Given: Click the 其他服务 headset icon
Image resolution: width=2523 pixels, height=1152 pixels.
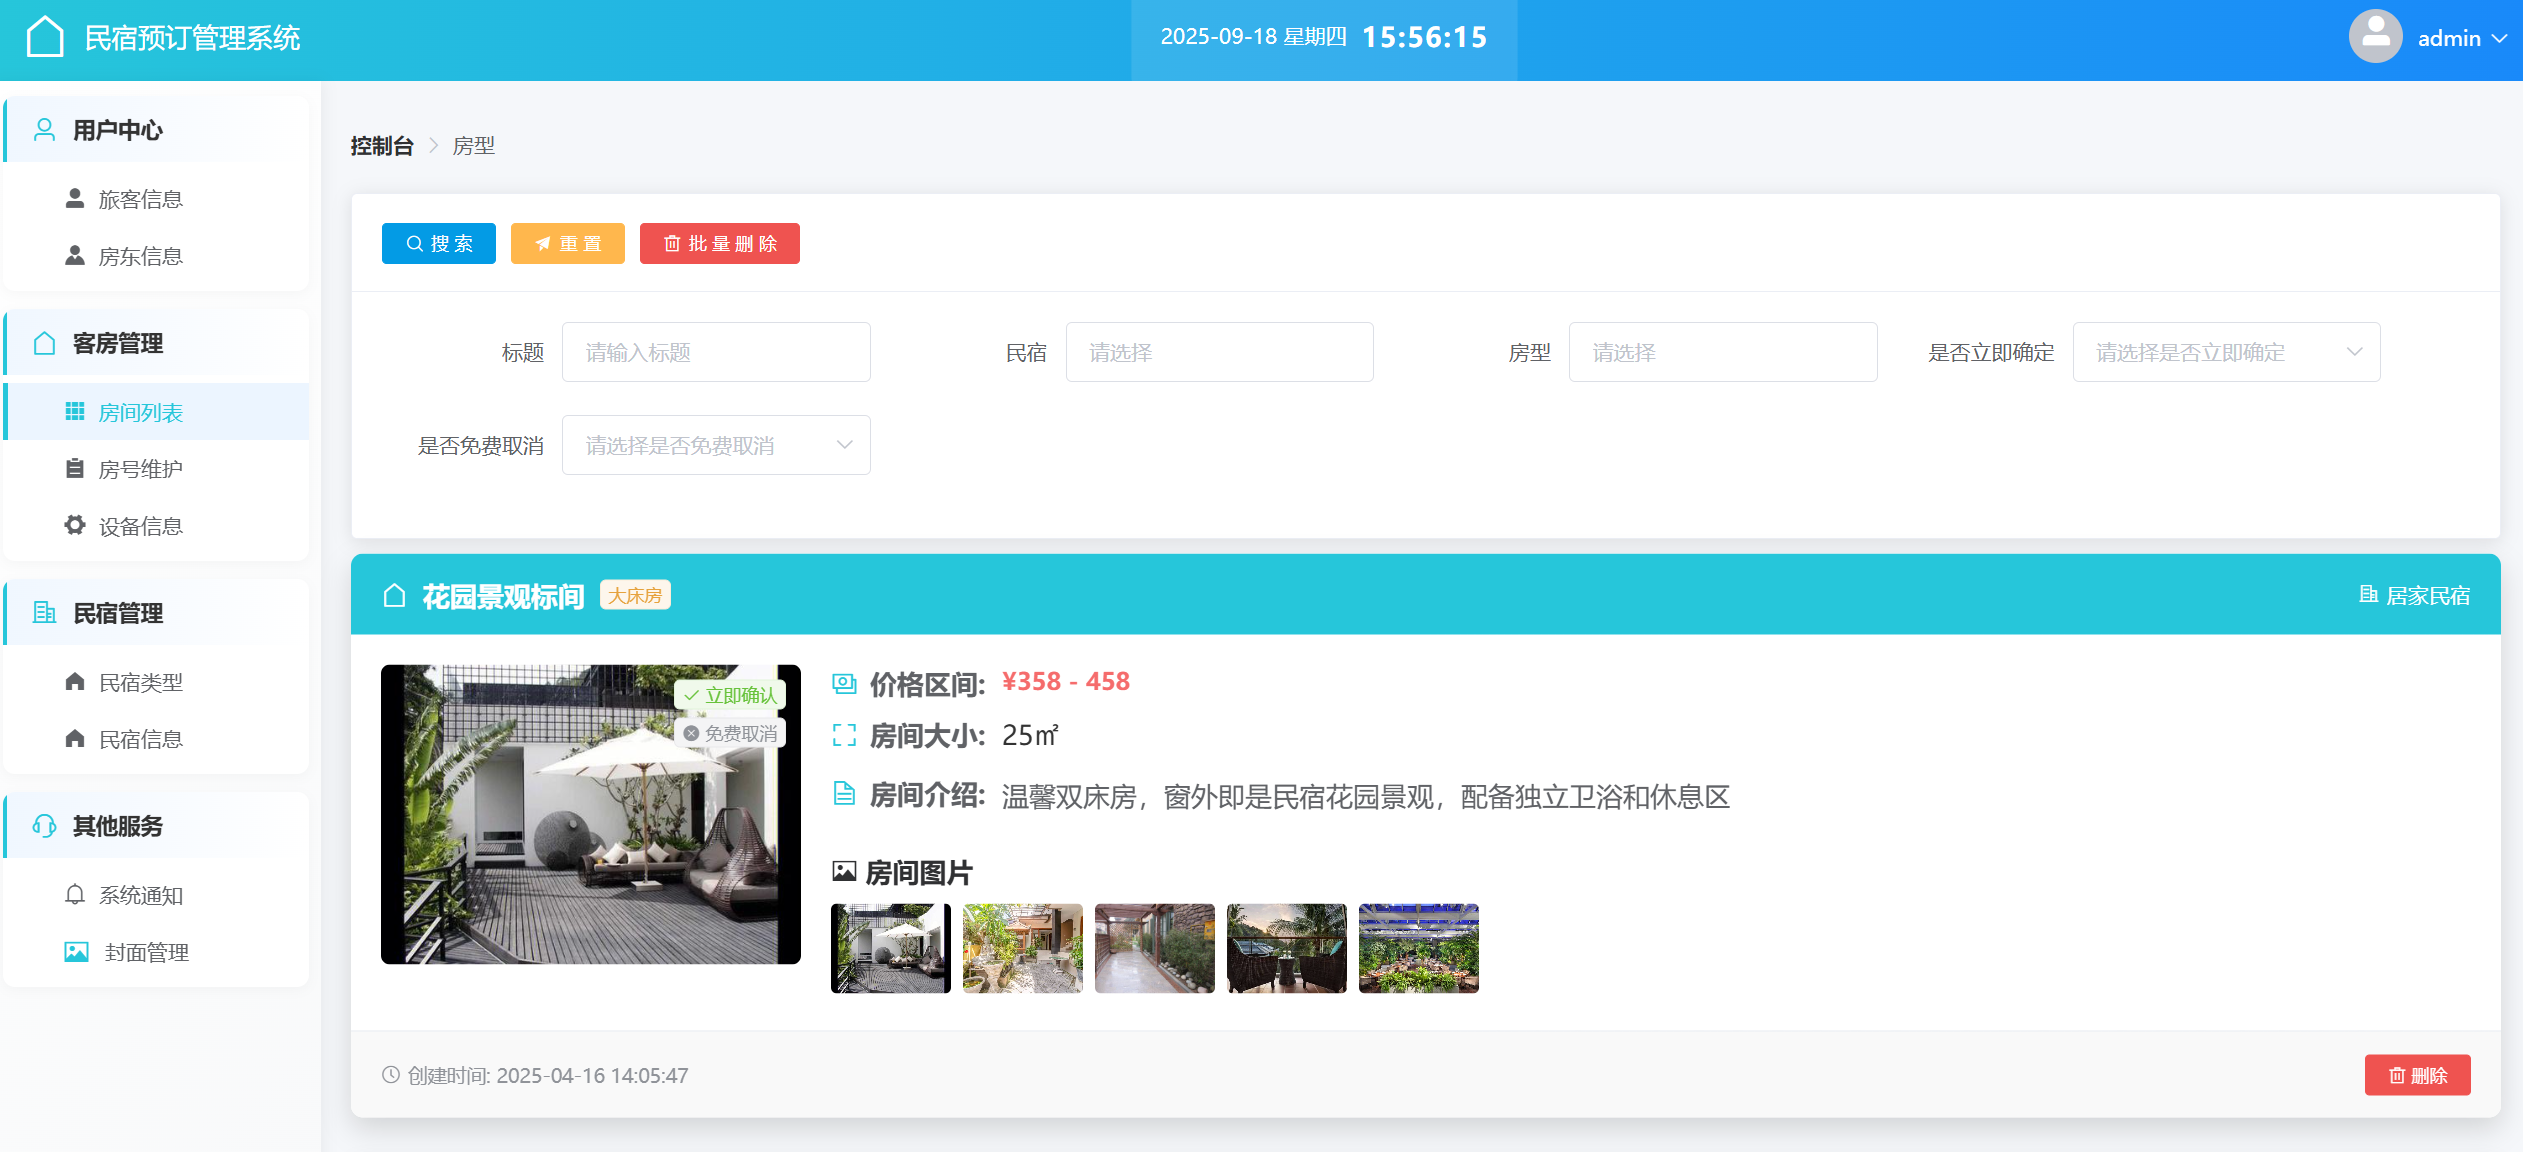Looking at the screenshot, I should [x=44, y=826].
